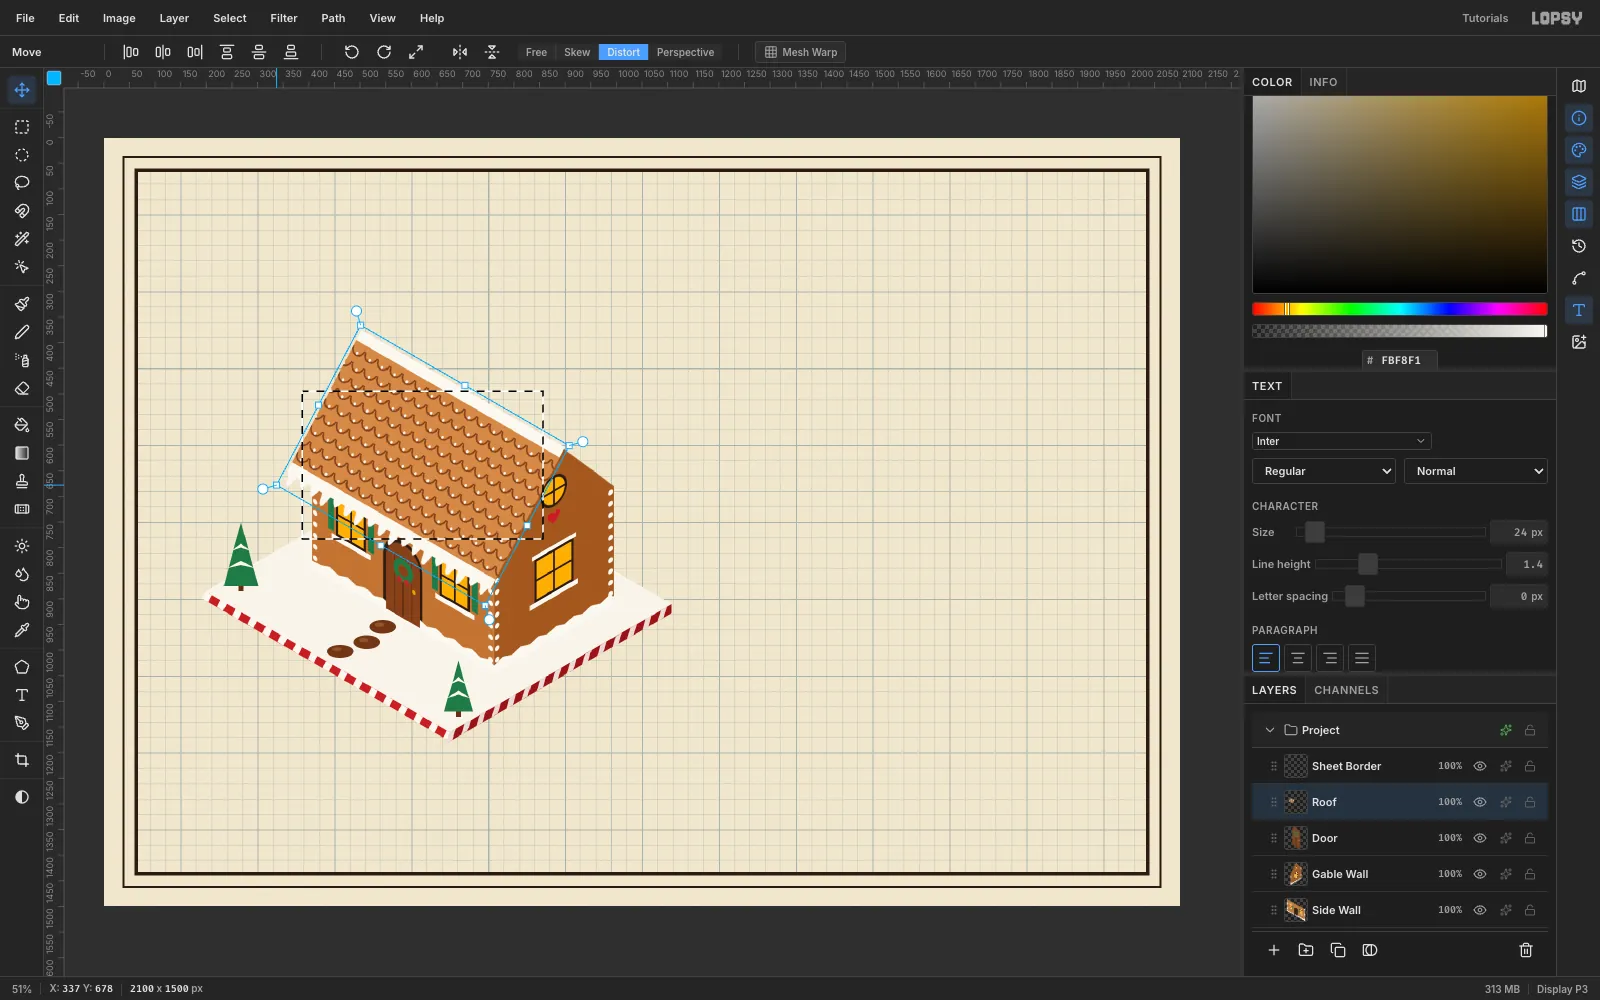1600x1000 pixels.
Task: Choose Free transform mode
Action: [536, 52]
